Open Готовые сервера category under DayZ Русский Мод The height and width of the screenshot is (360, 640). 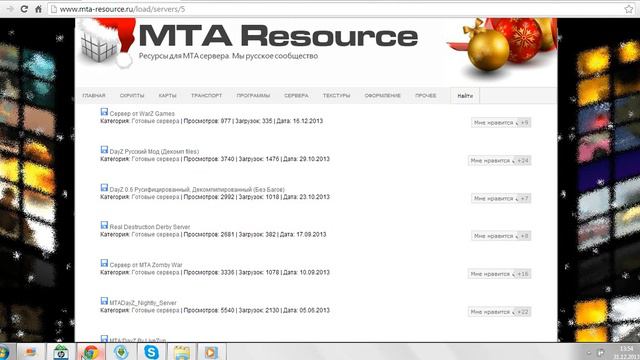156,159
